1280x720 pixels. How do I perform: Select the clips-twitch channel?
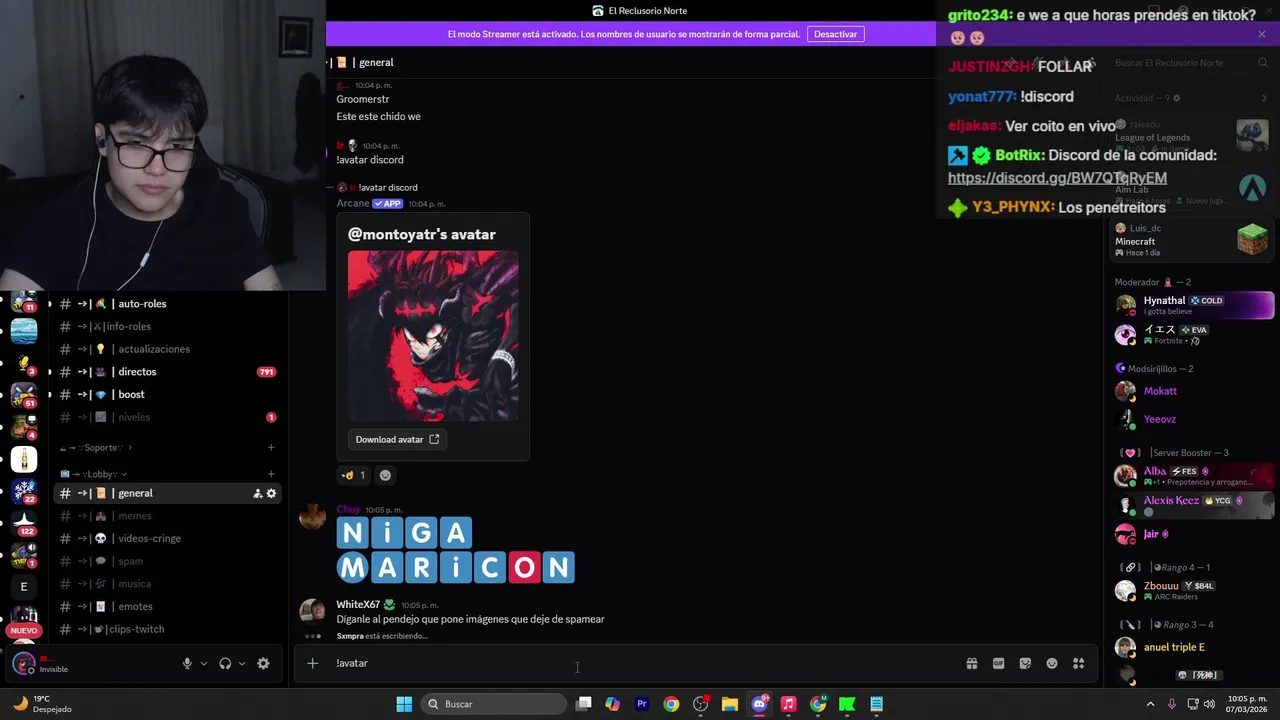coord(166,629)
